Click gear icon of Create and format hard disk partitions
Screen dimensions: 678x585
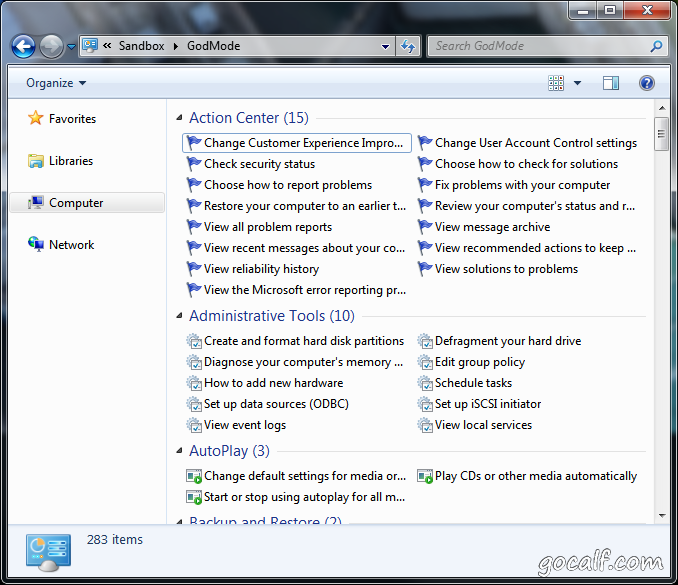point(194,341)
